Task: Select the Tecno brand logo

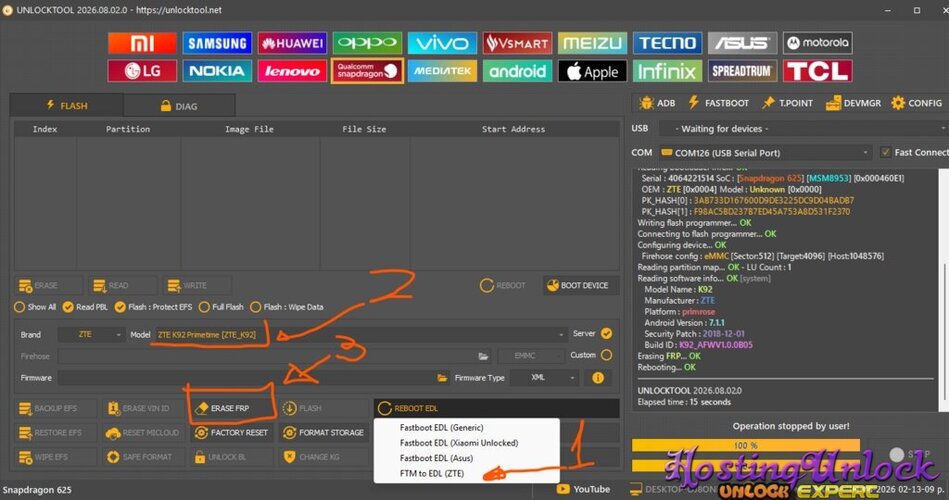Action: [x=668, y=43]
